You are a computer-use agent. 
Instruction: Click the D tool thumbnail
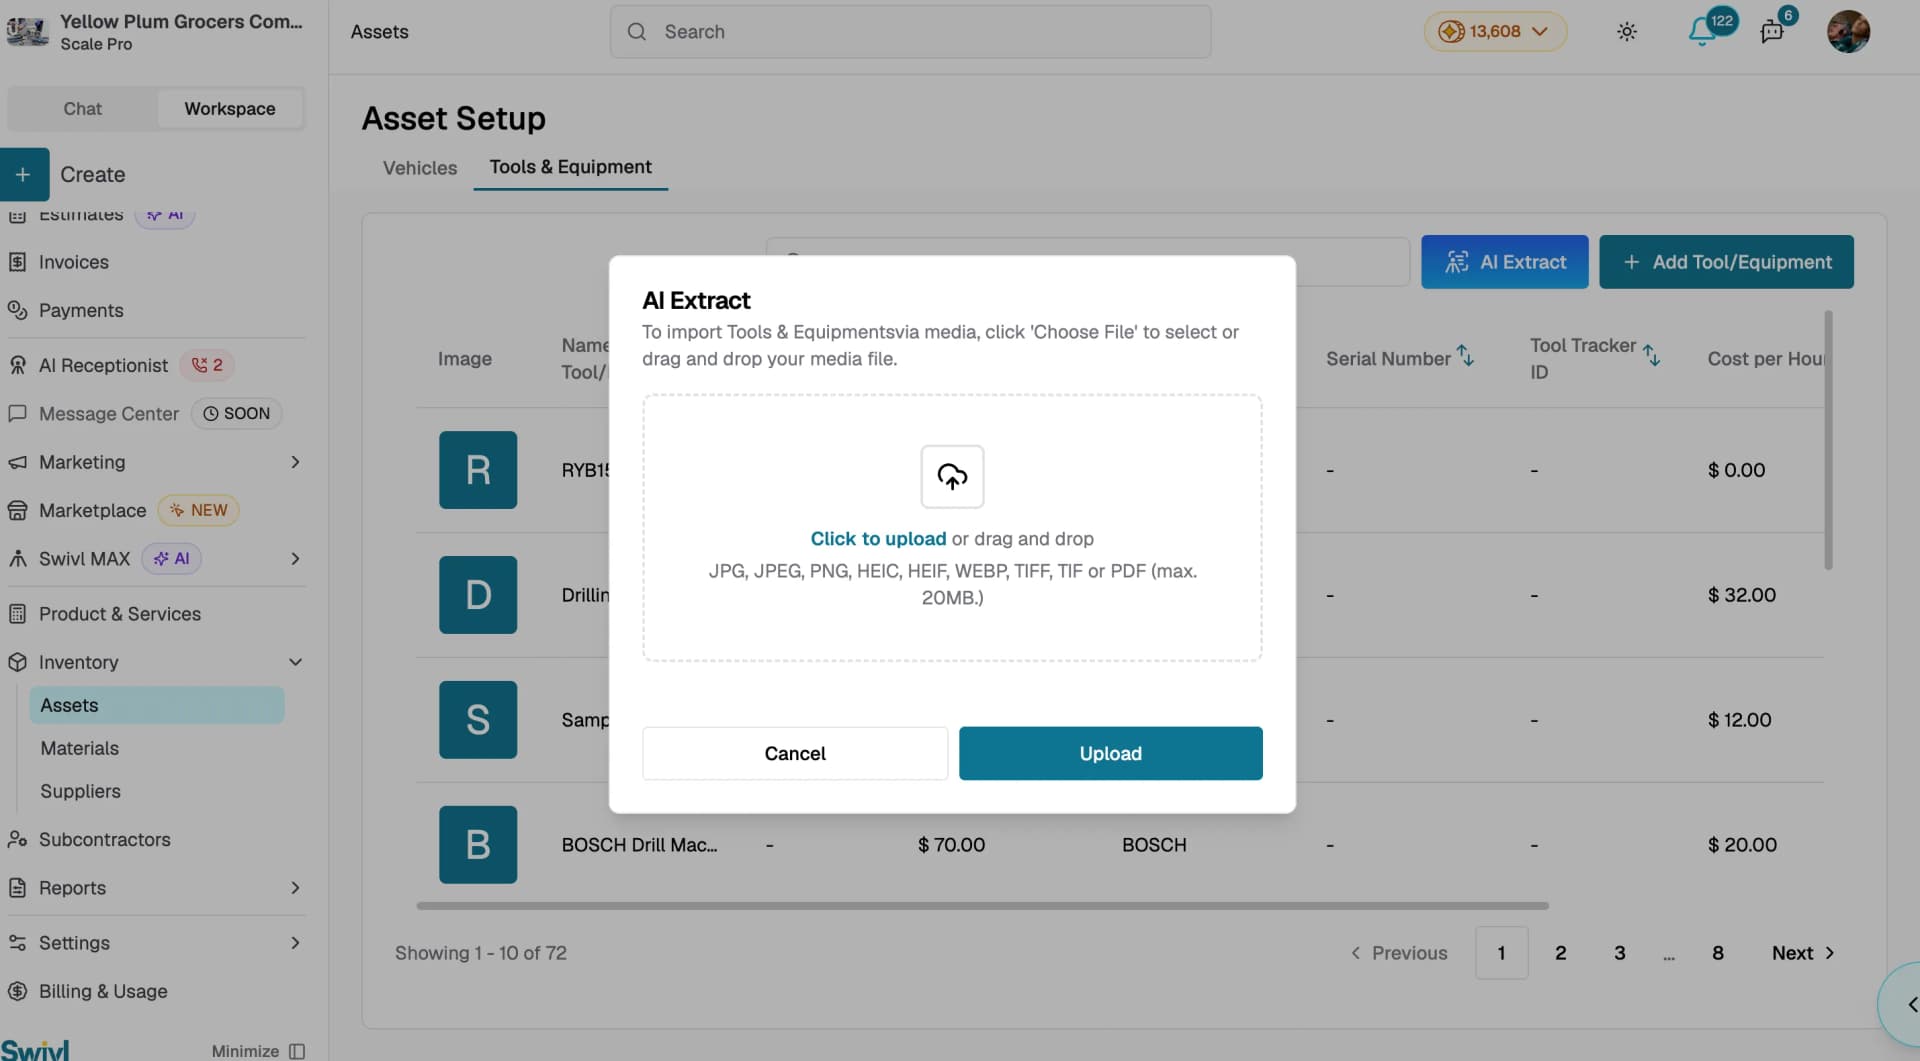[x=478, y=595]
